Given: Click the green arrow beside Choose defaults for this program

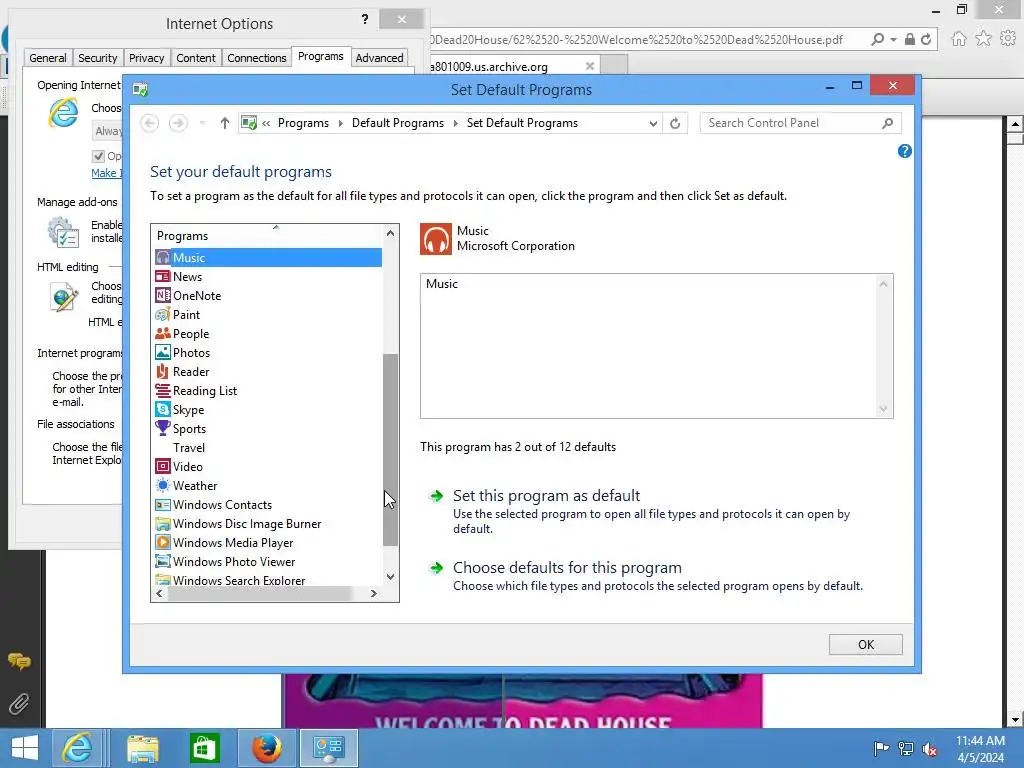Looking at the screenshot, I should point(436,568).
